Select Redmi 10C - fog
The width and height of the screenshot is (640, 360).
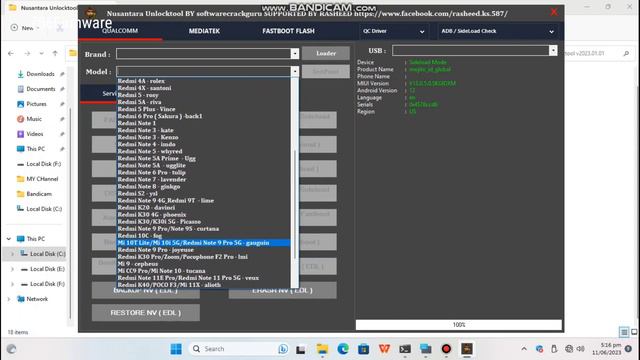(140, 236)
